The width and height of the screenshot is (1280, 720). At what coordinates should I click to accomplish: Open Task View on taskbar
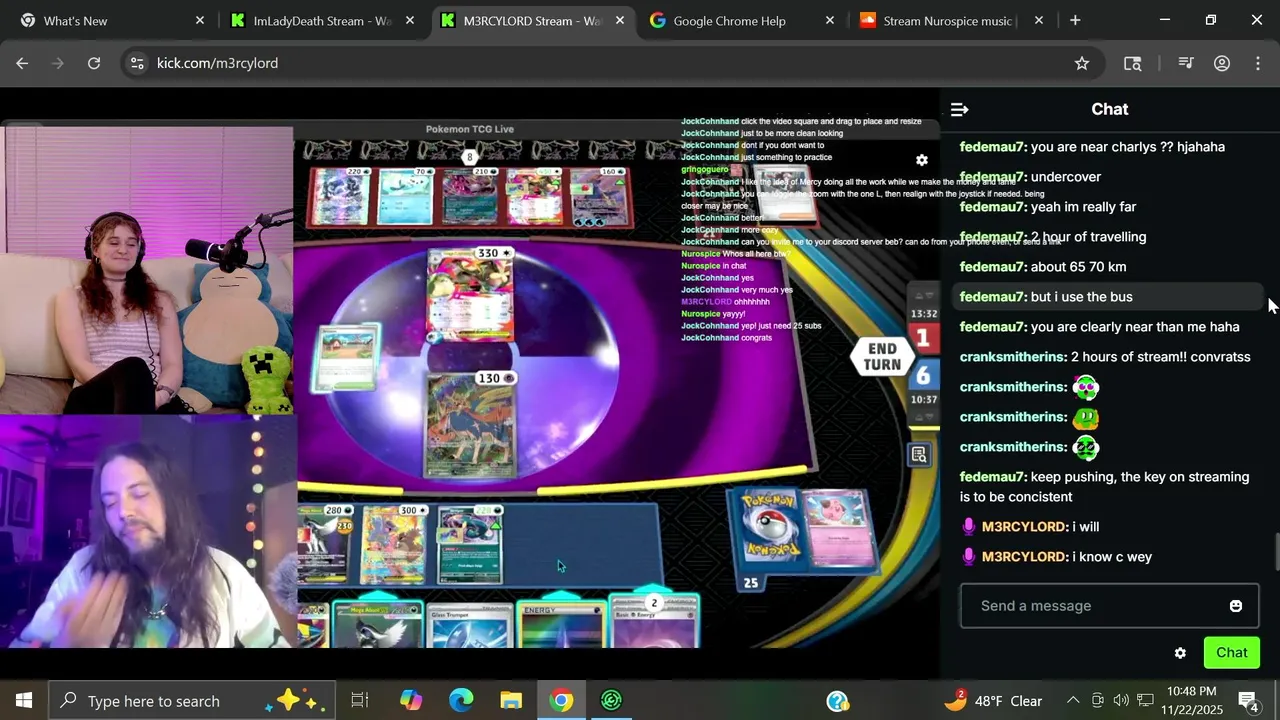pos(360,701)
